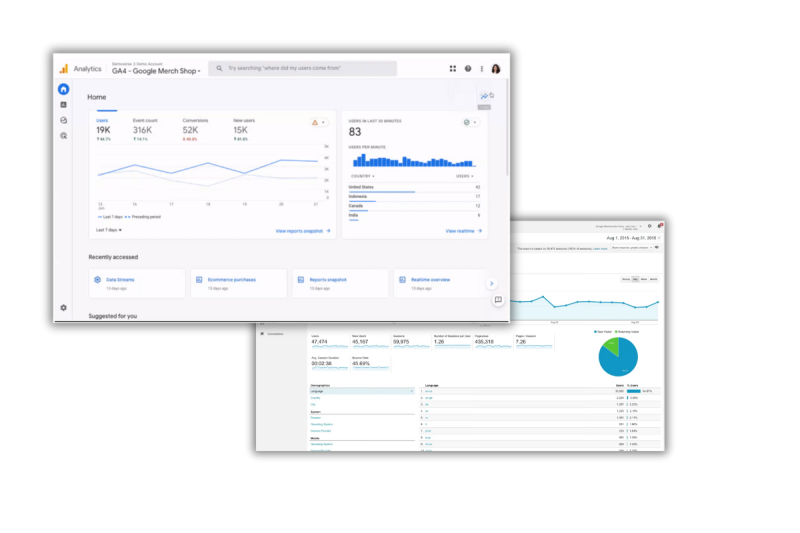The height and width of the screenshot is (533, 800).
Task: Click next arrow in Recently accessed carousel
Action: tap(492, 284)
